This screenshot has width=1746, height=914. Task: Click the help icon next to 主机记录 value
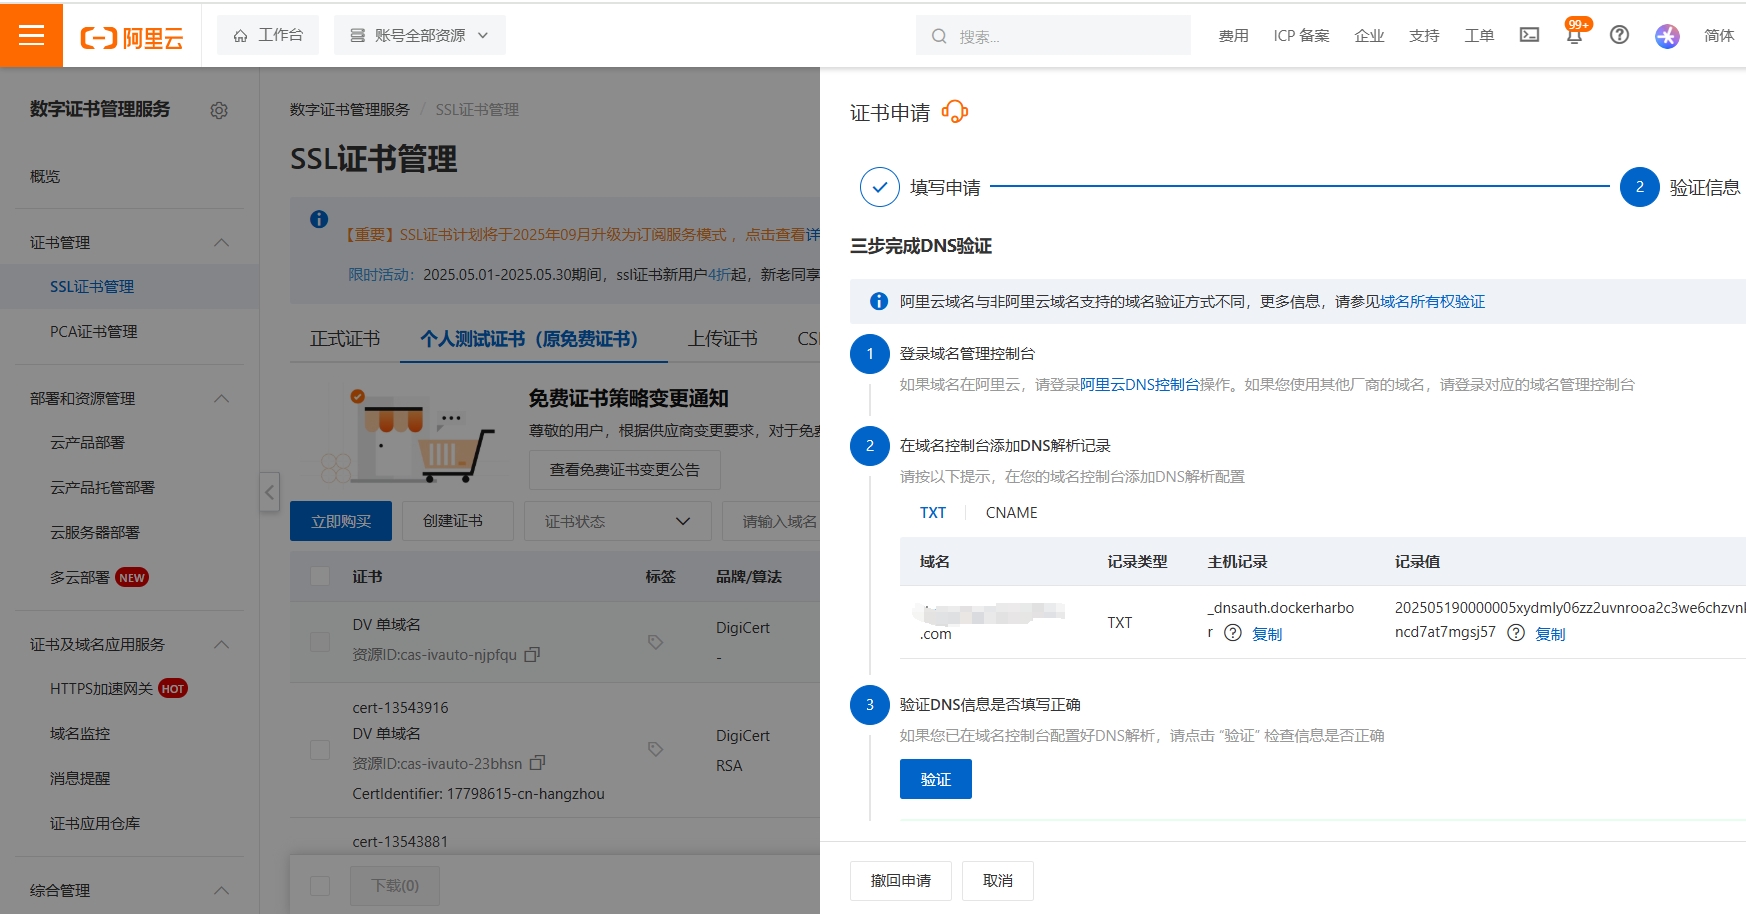tap(1233, 633)
